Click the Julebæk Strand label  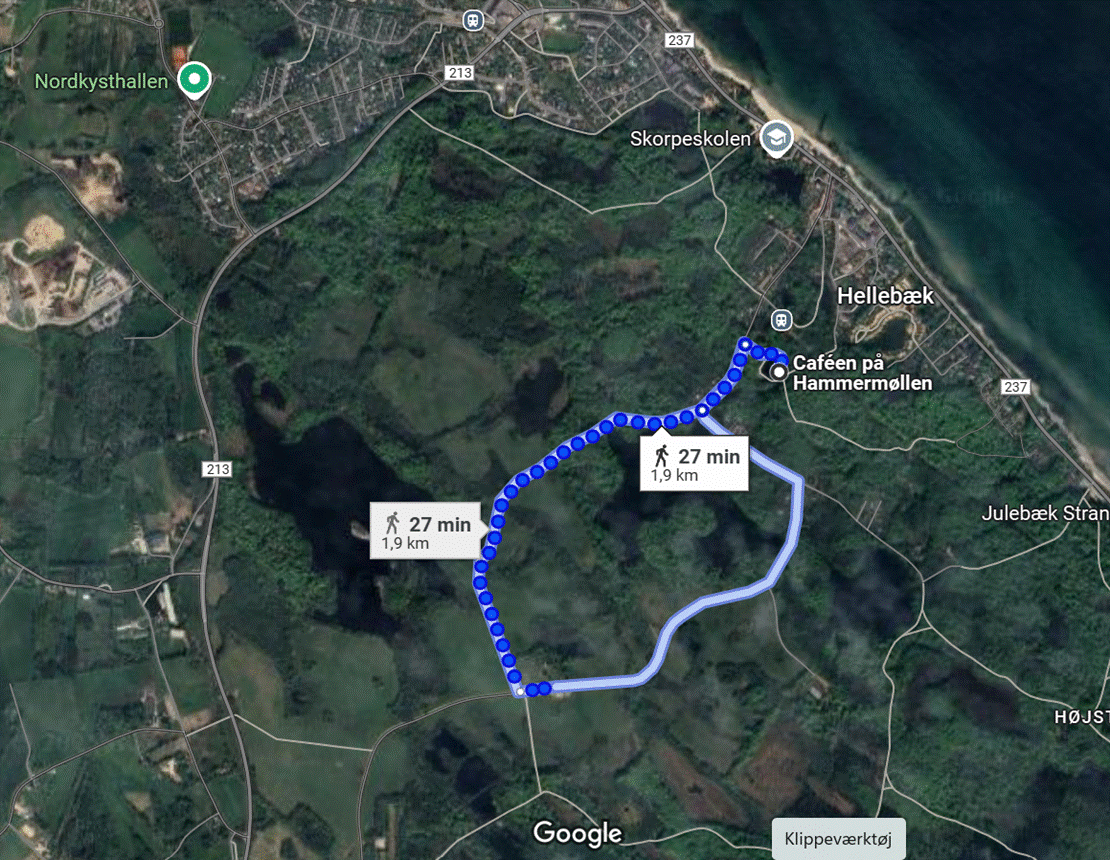[x=1045, y=513]
